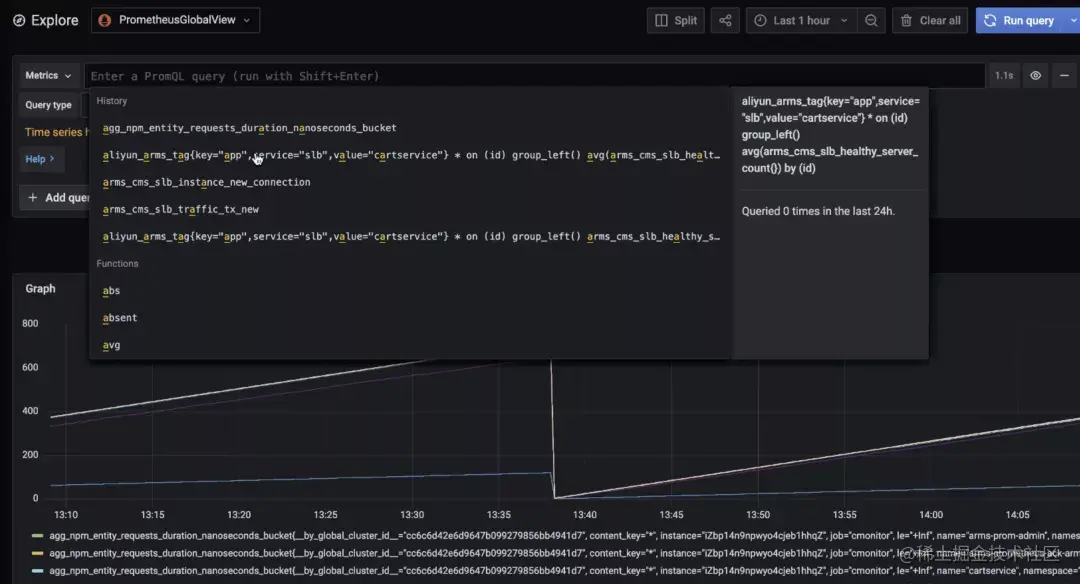The image size is (1080, 584).
Task: Click the Functions section header
Action: tap(117, 264)
